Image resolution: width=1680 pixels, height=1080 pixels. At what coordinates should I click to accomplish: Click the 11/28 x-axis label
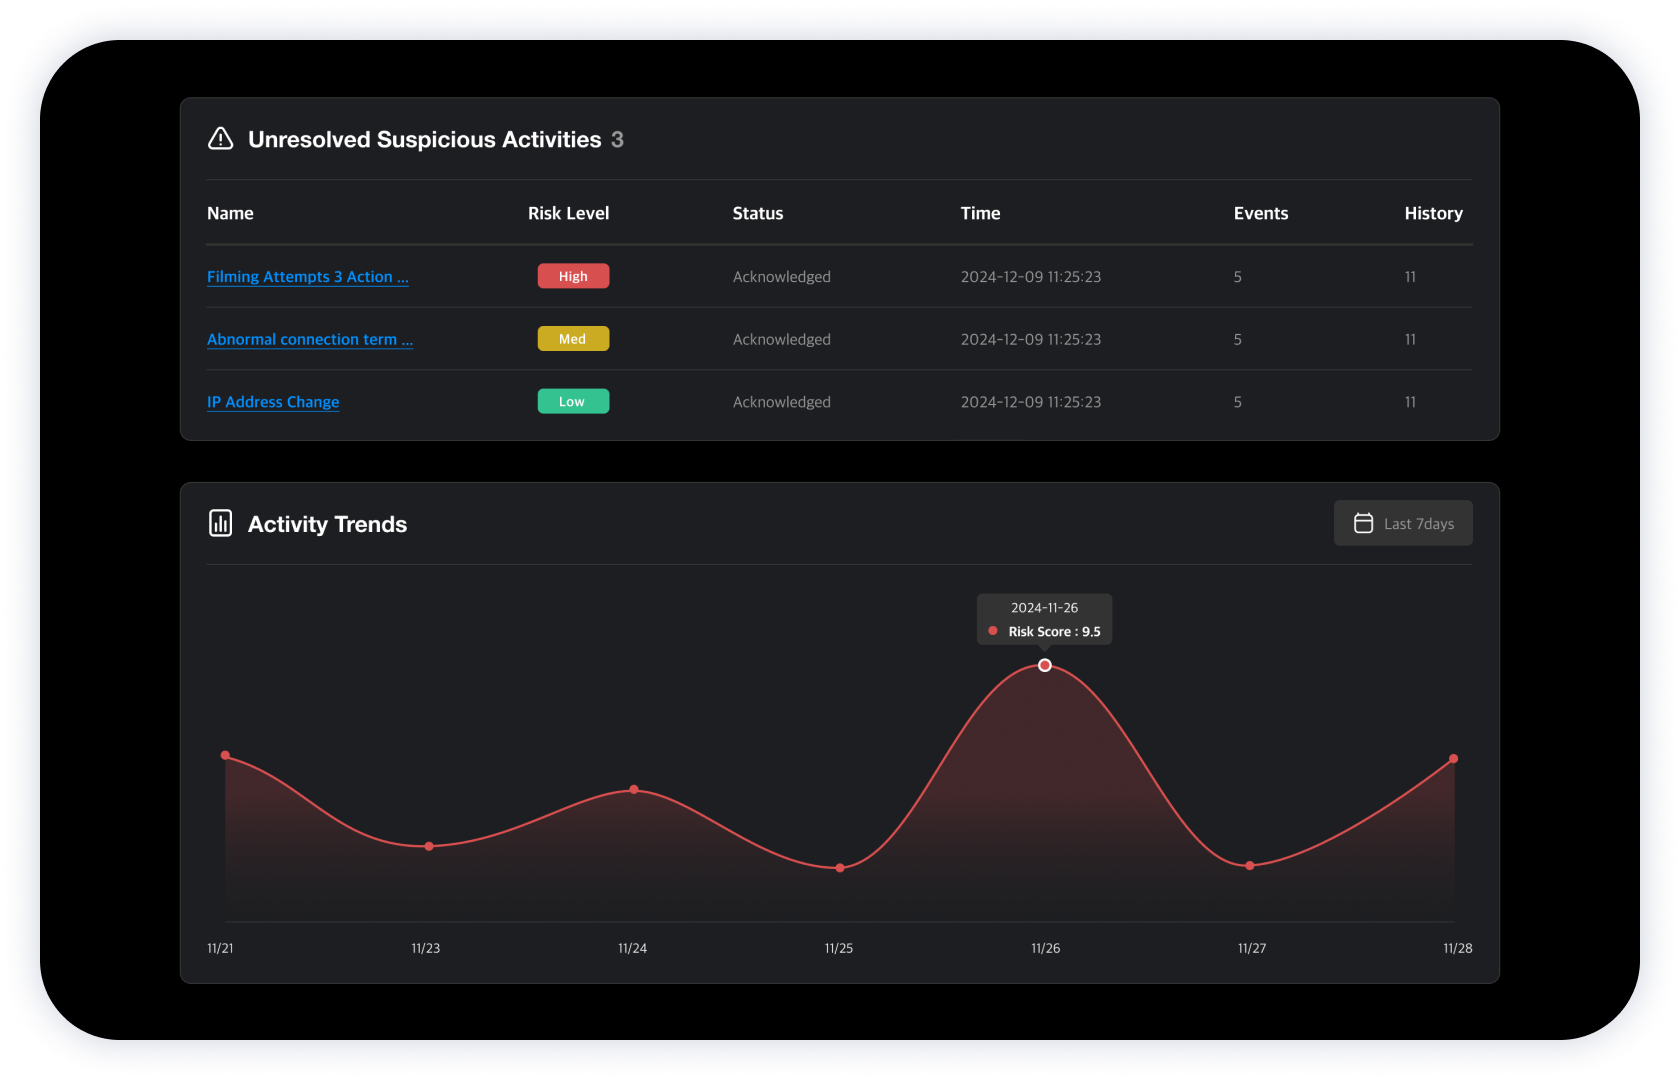pos(1457,948)
